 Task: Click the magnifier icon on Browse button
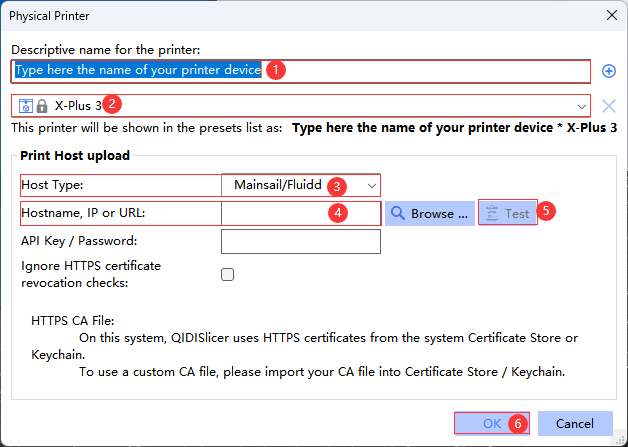point(397,213)
